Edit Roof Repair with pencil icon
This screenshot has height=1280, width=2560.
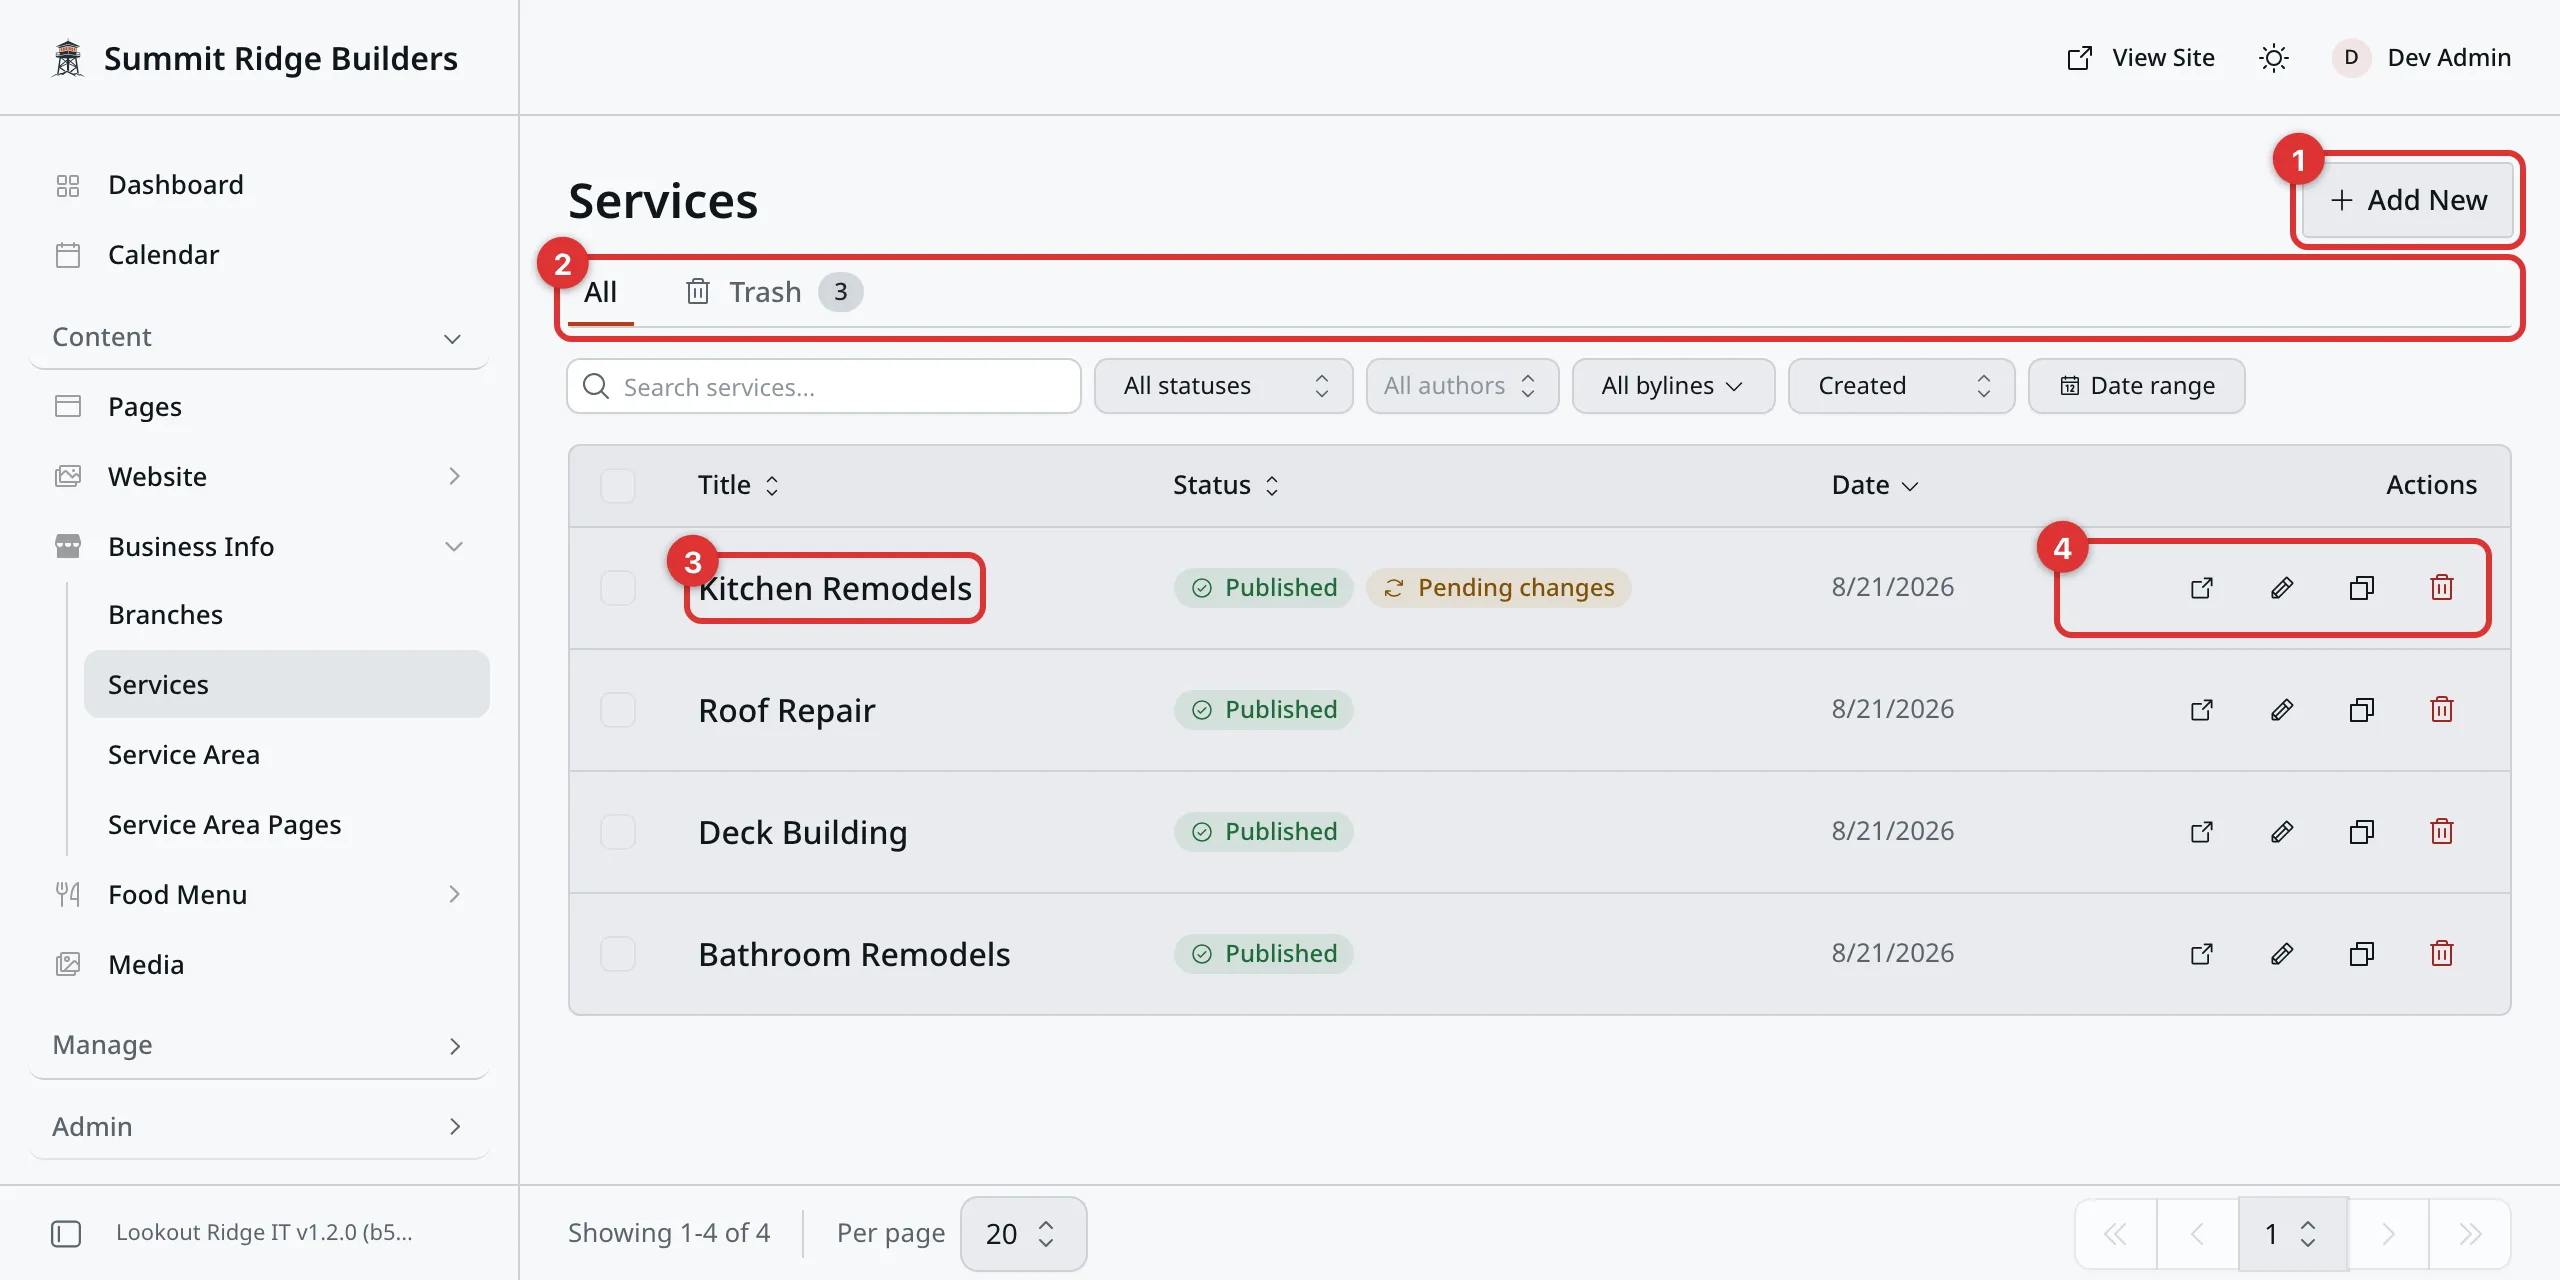point(2282,710)
